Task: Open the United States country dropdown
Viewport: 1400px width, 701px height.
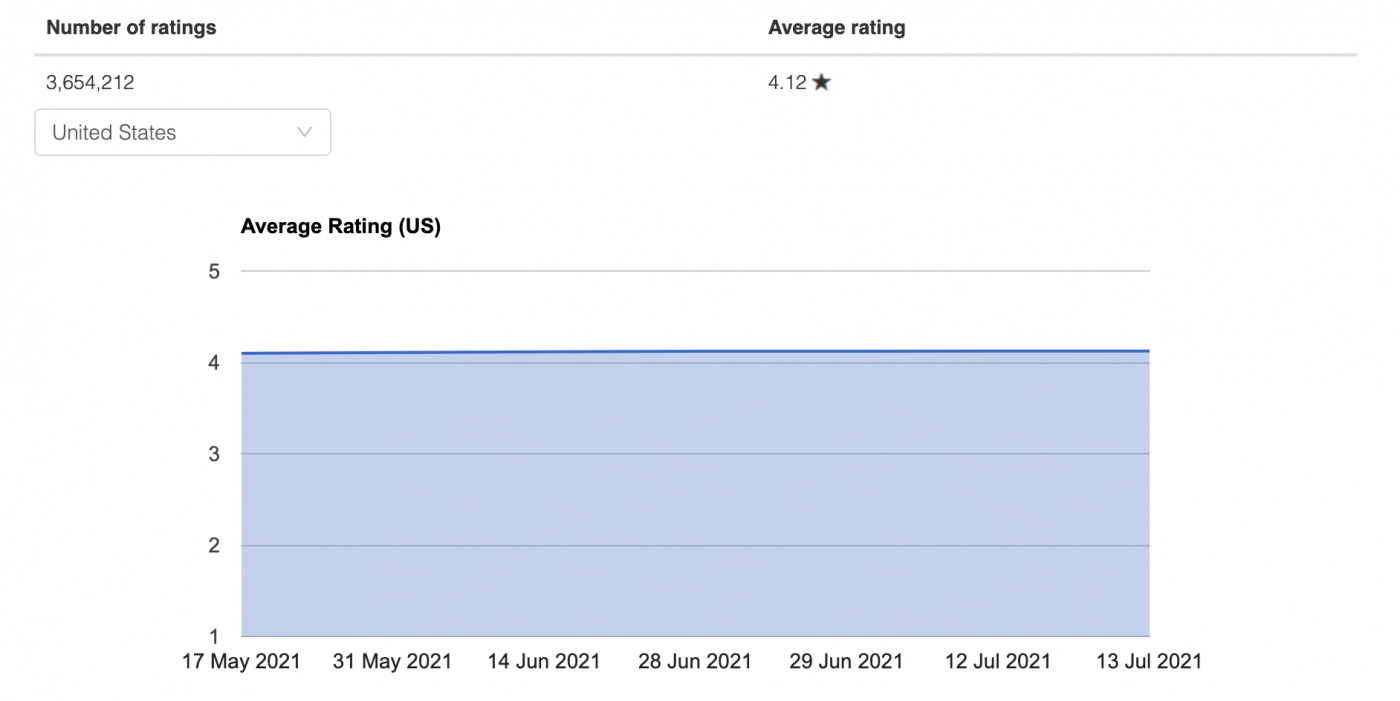Action: tap(182, 131)
